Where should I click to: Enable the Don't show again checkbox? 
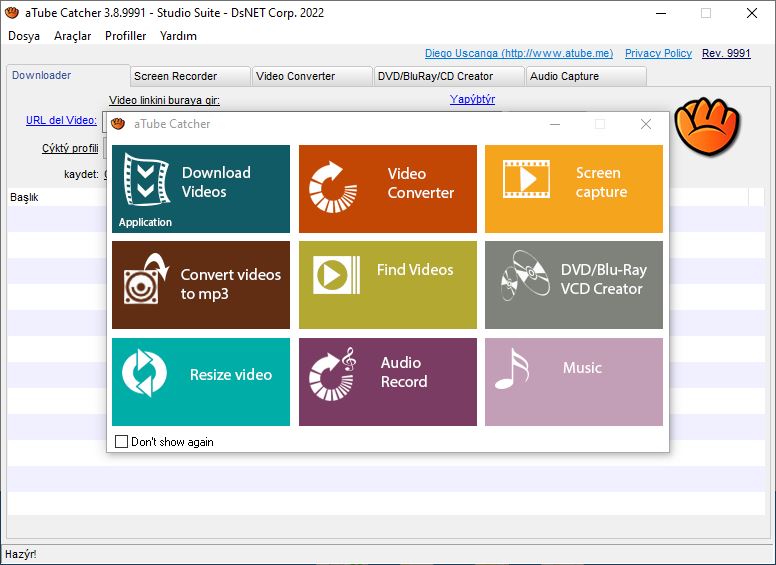pos(121,441)
